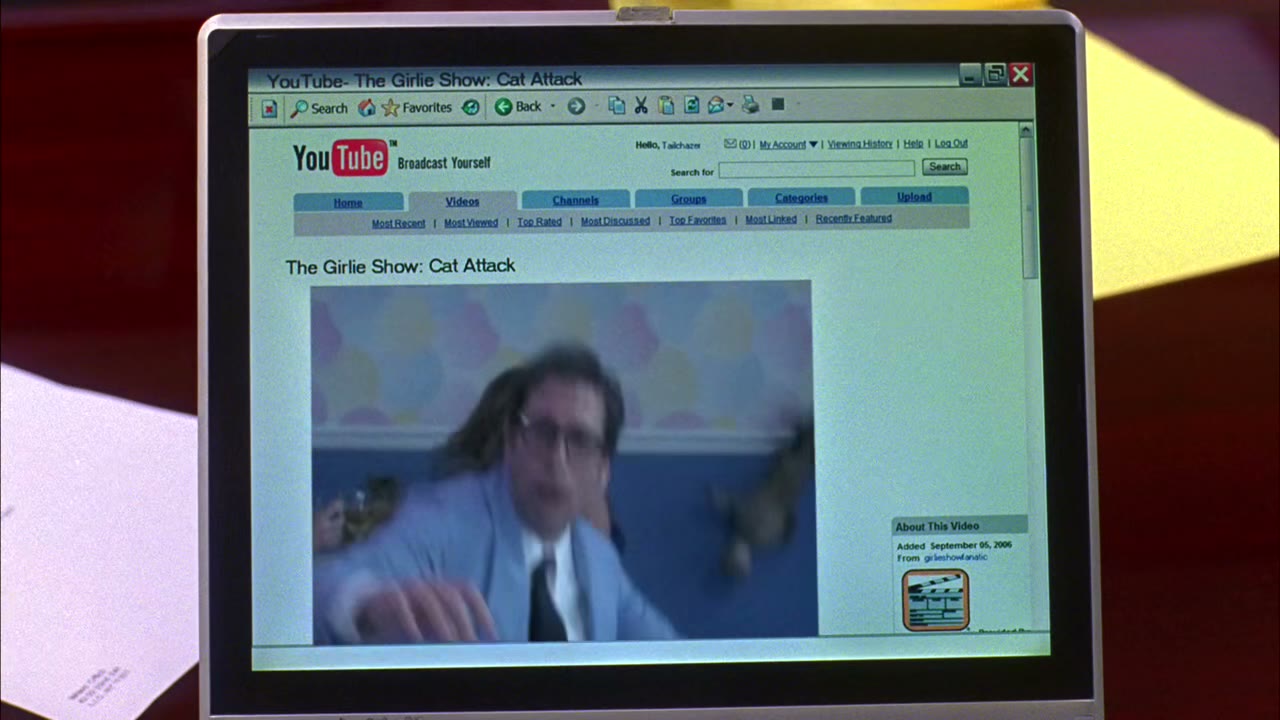Click the "September 05, 2006" added date

click(970, 545)
